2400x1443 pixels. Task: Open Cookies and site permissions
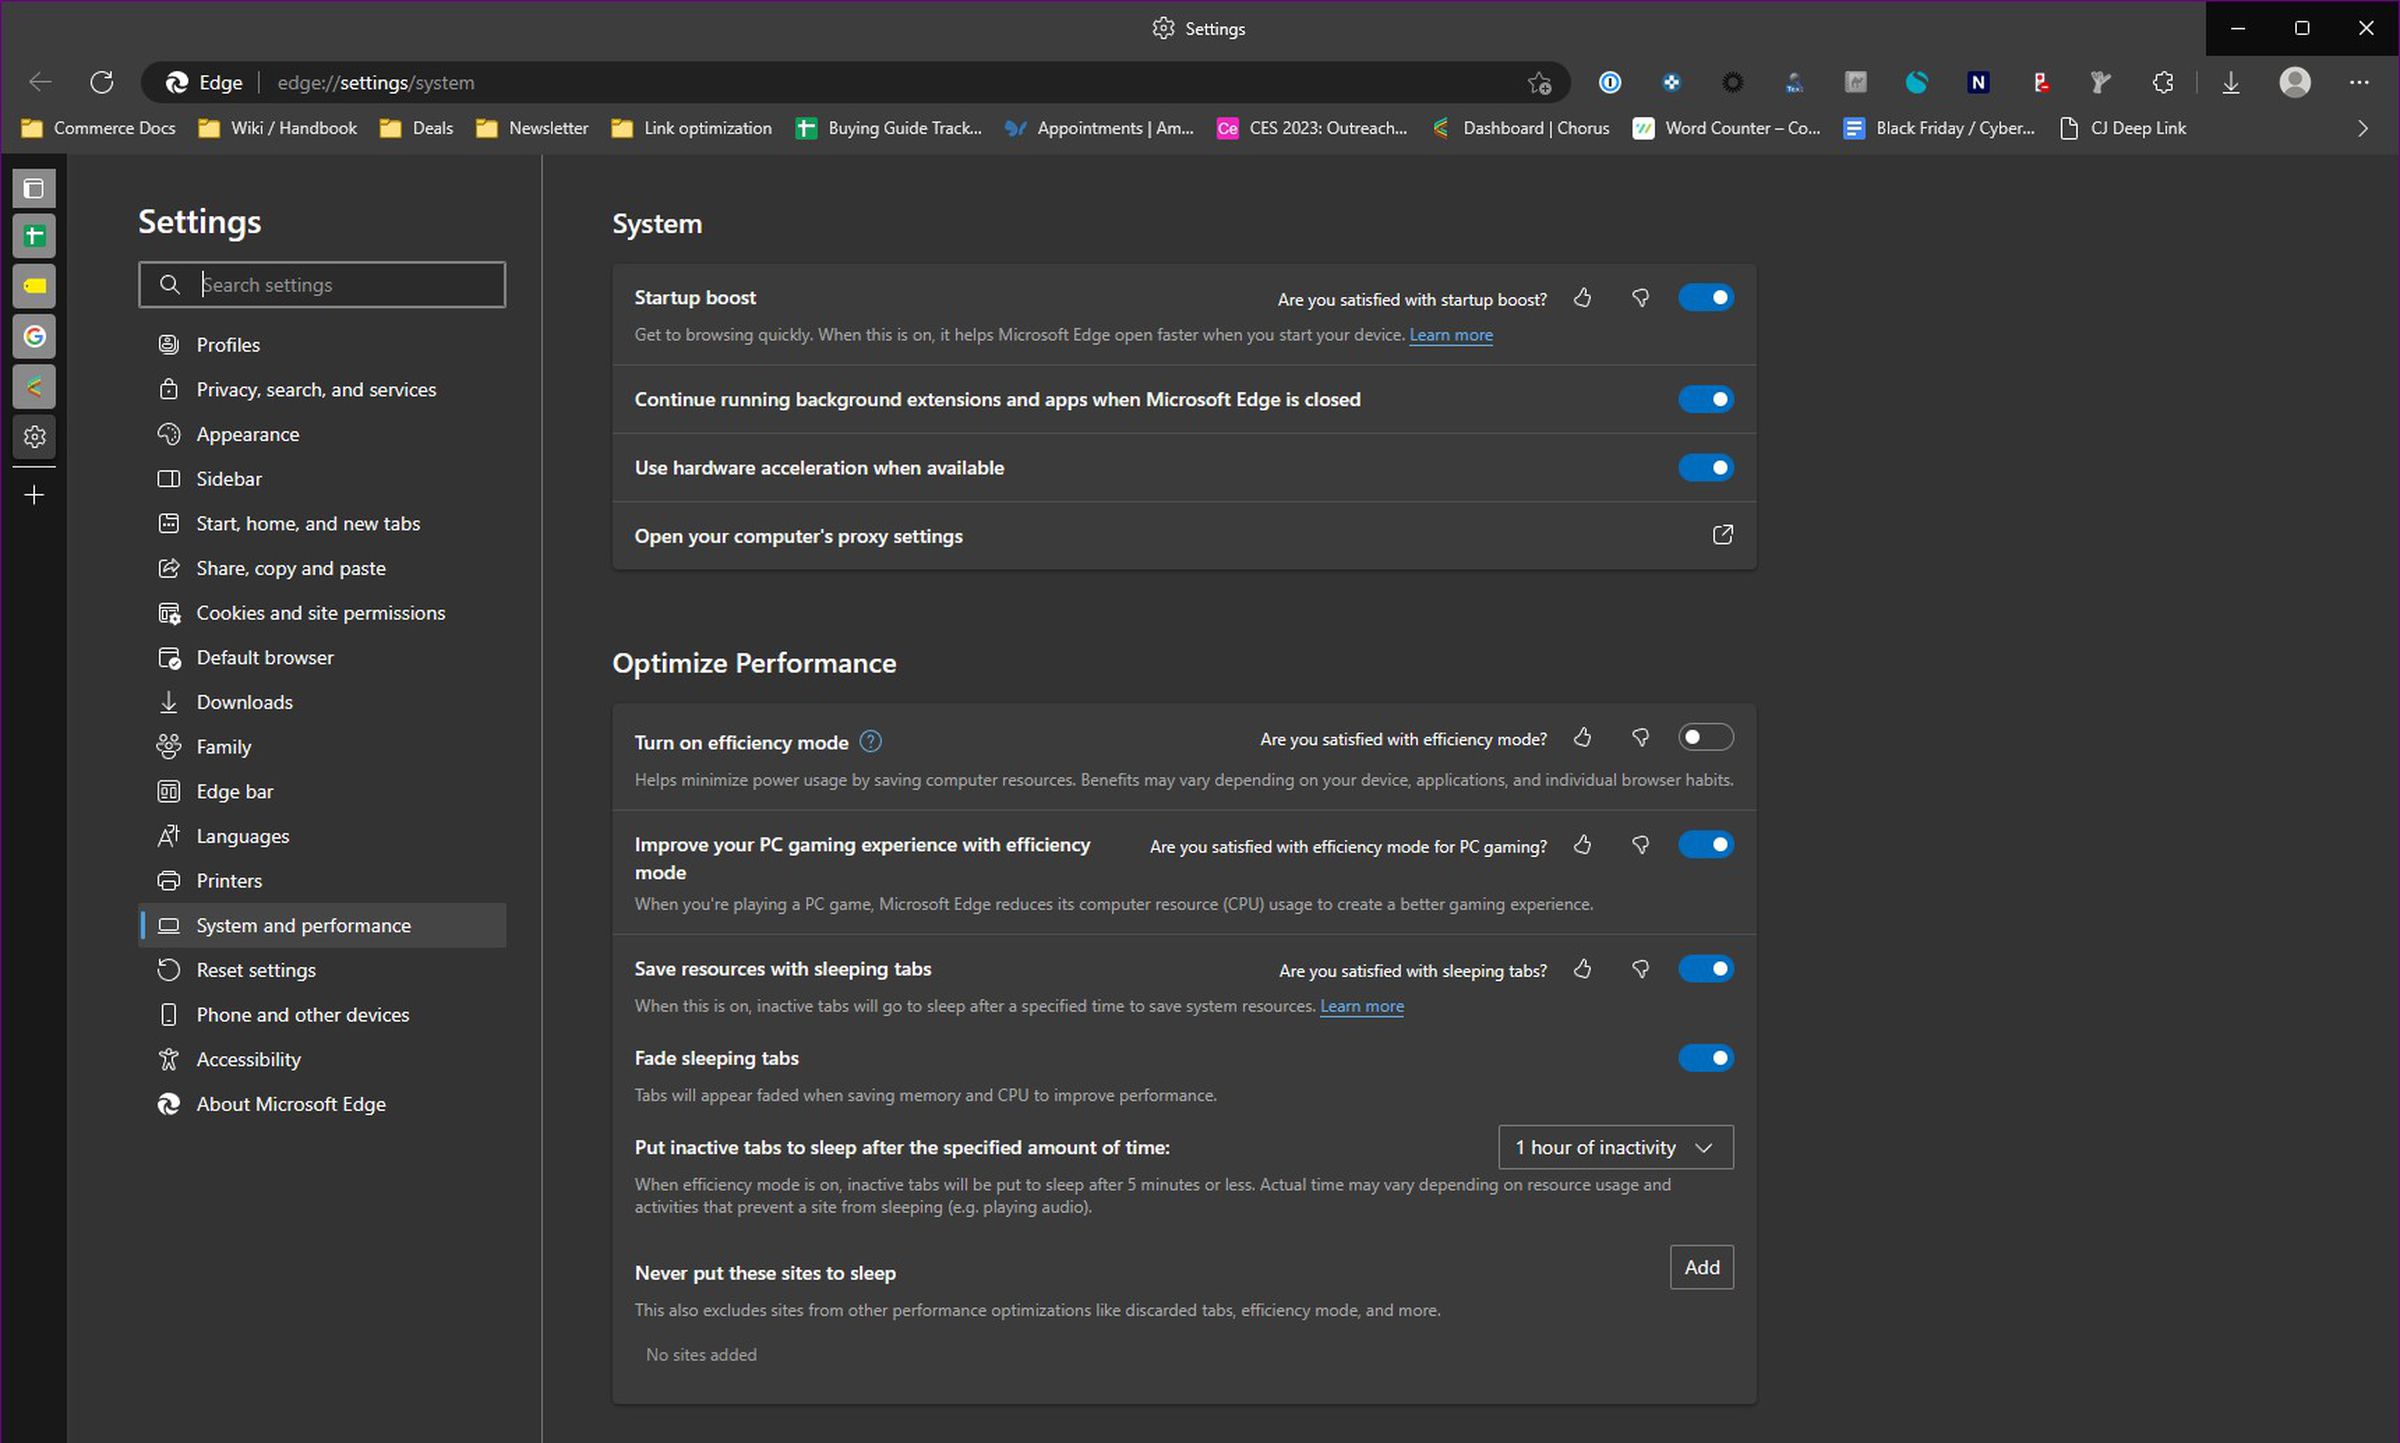(x=321, y=612)
